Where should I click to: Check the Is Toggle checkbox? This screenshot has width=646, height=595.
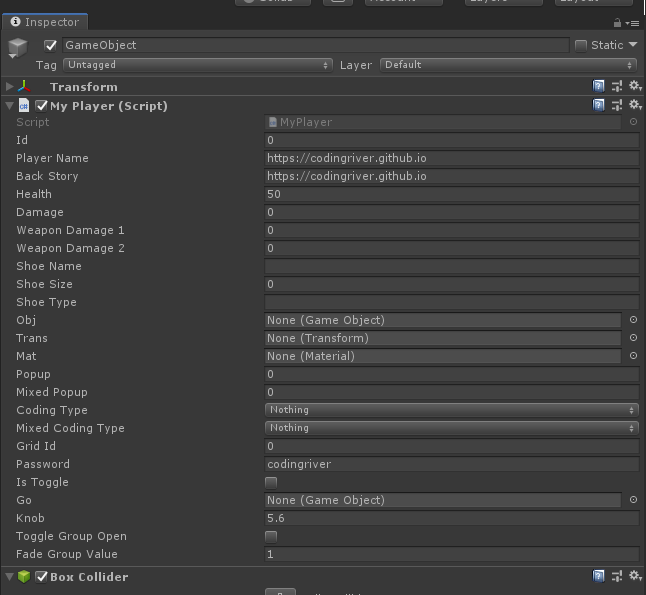pos(271,482)
